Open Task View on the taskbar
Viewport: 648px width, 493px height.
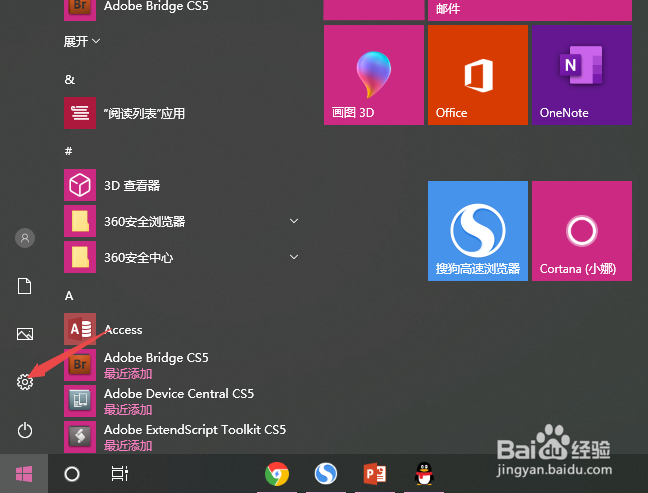[x=120, y=474]
